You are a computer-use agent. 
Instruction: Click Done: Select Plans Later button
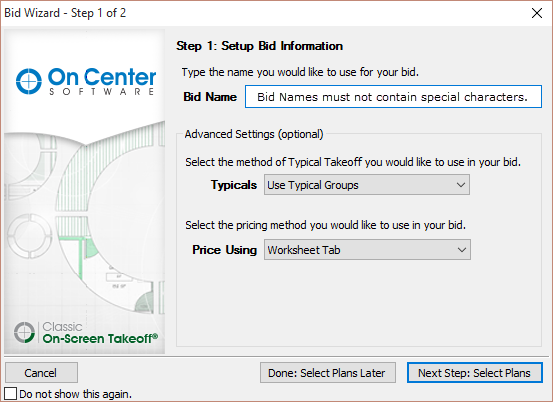coord(328,373)
